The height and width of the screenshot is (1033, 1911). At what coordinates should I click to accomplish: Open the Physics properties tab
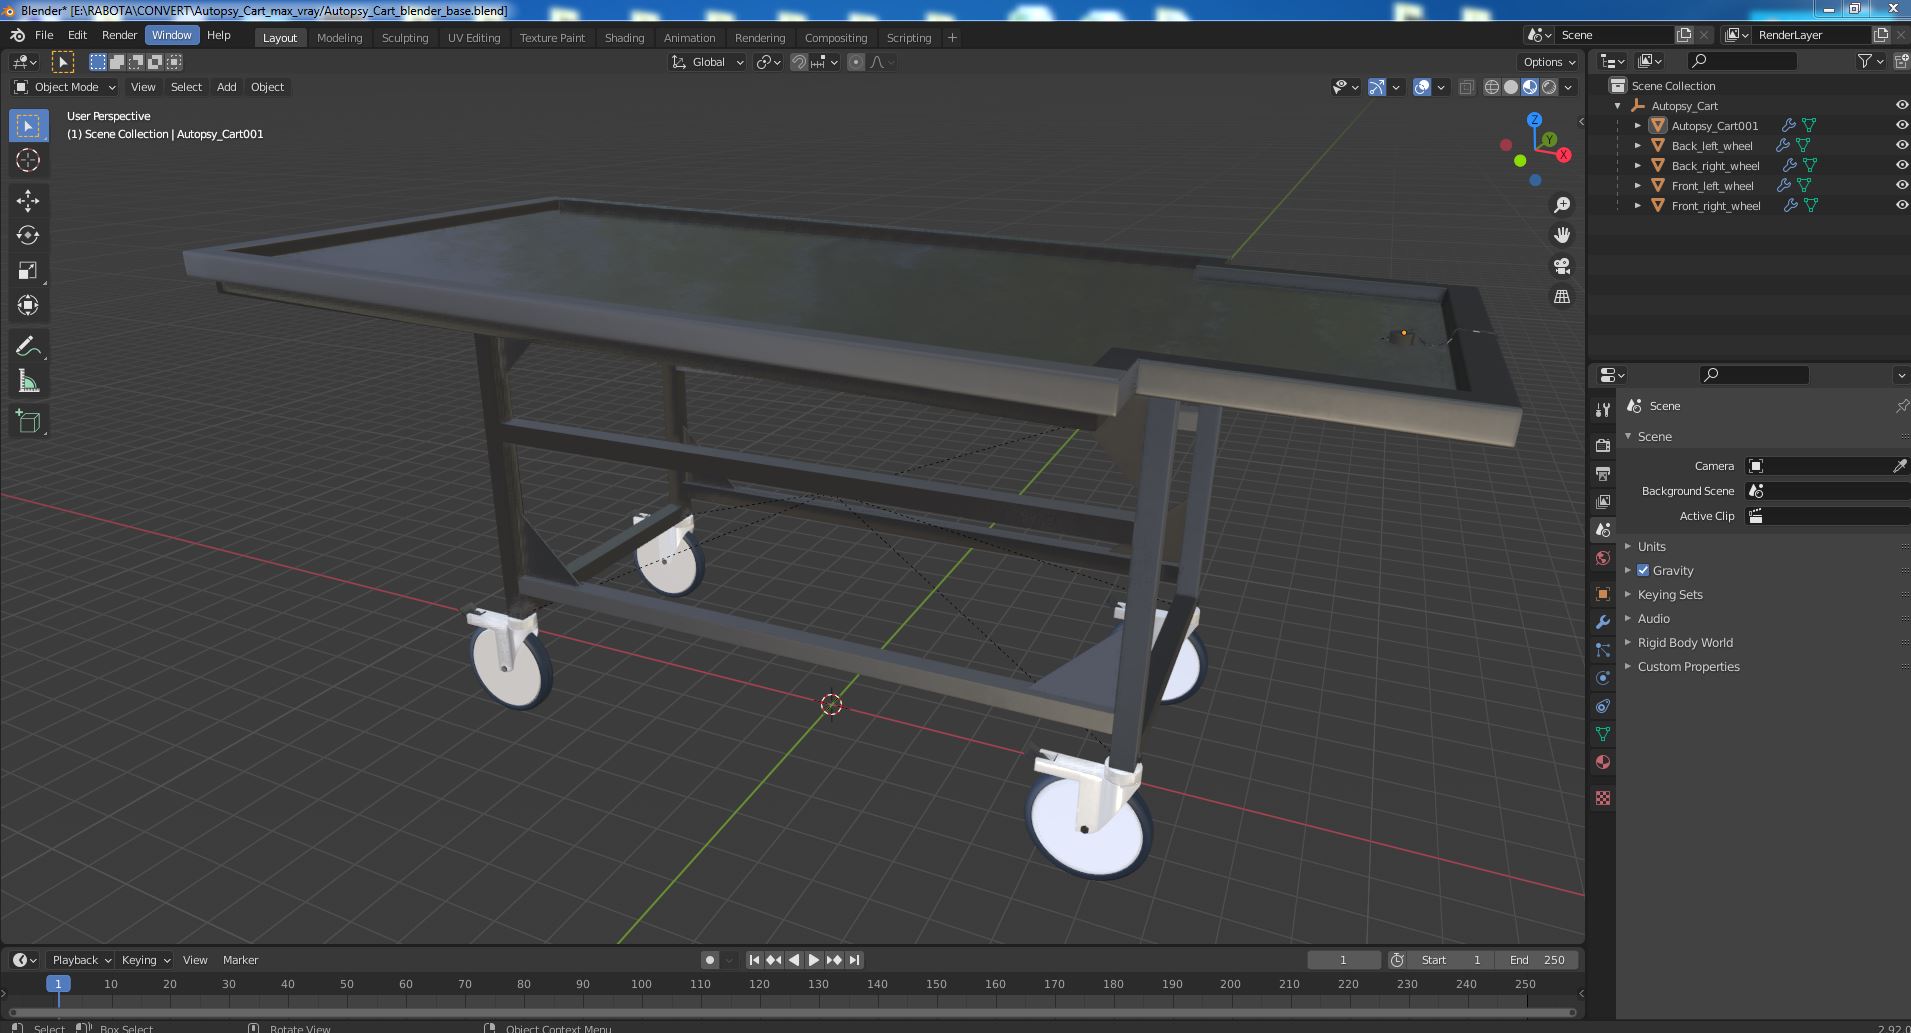1603,678
